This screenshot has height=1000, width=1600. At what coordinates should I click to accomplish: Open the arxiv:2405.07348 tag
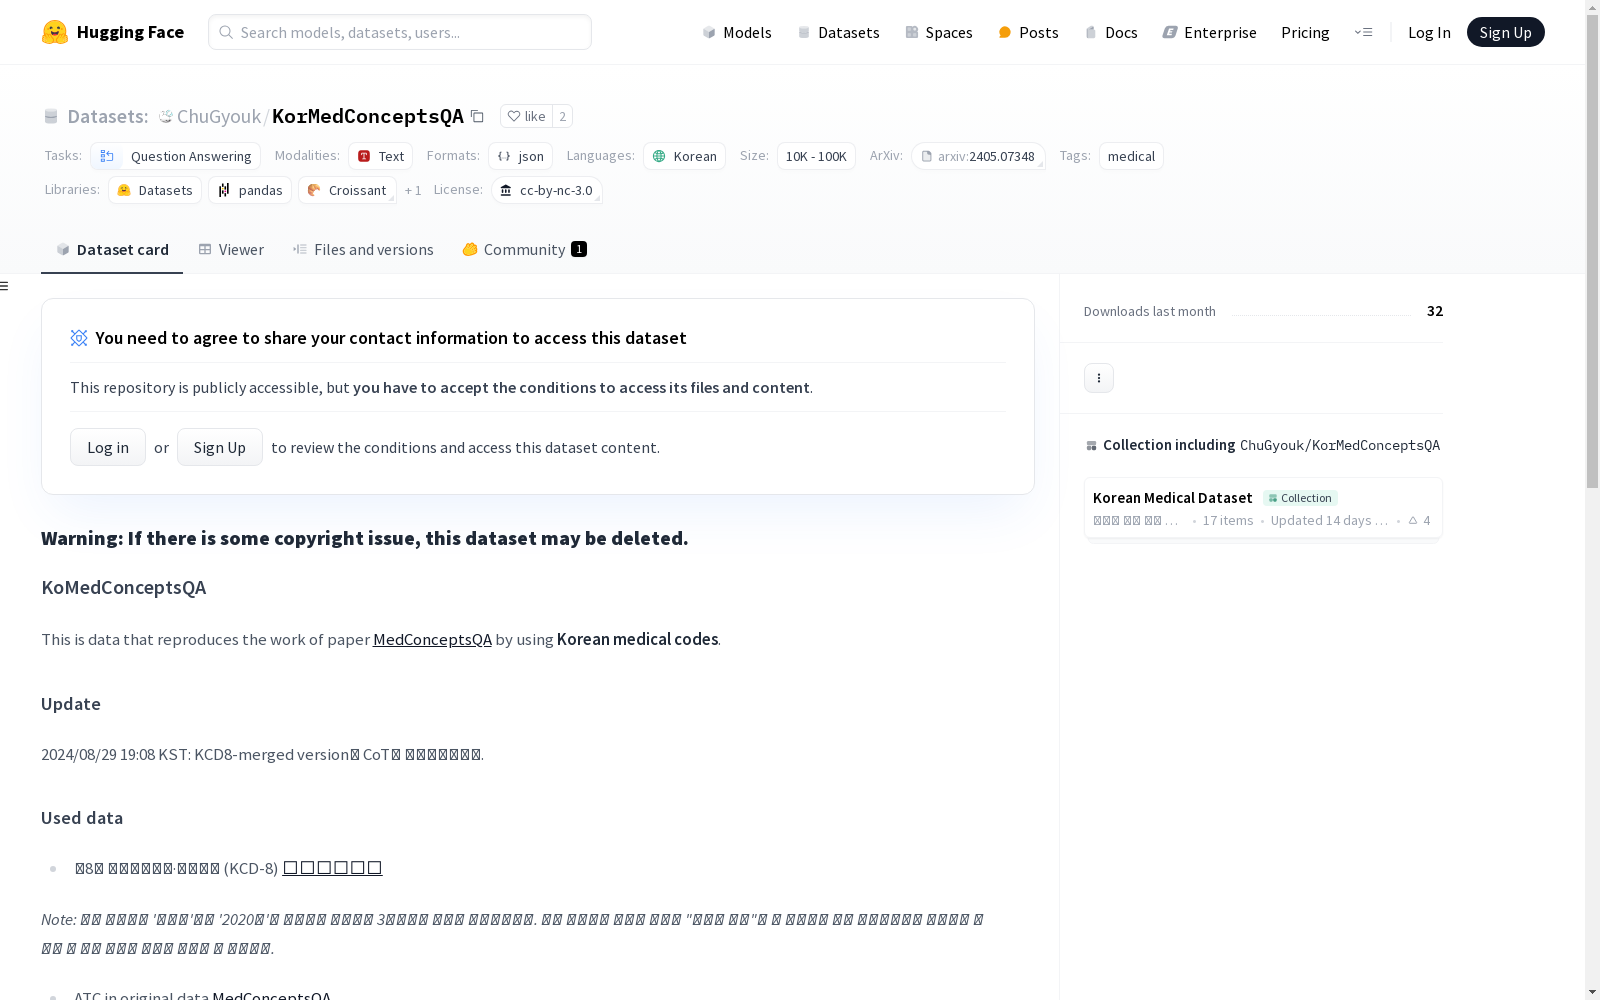pos(978,156)
